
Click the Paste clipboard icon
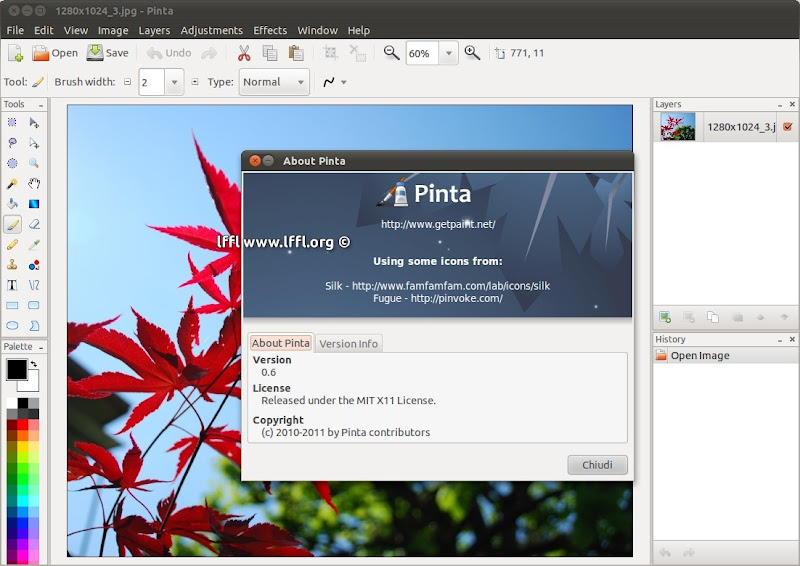(296, 53)
